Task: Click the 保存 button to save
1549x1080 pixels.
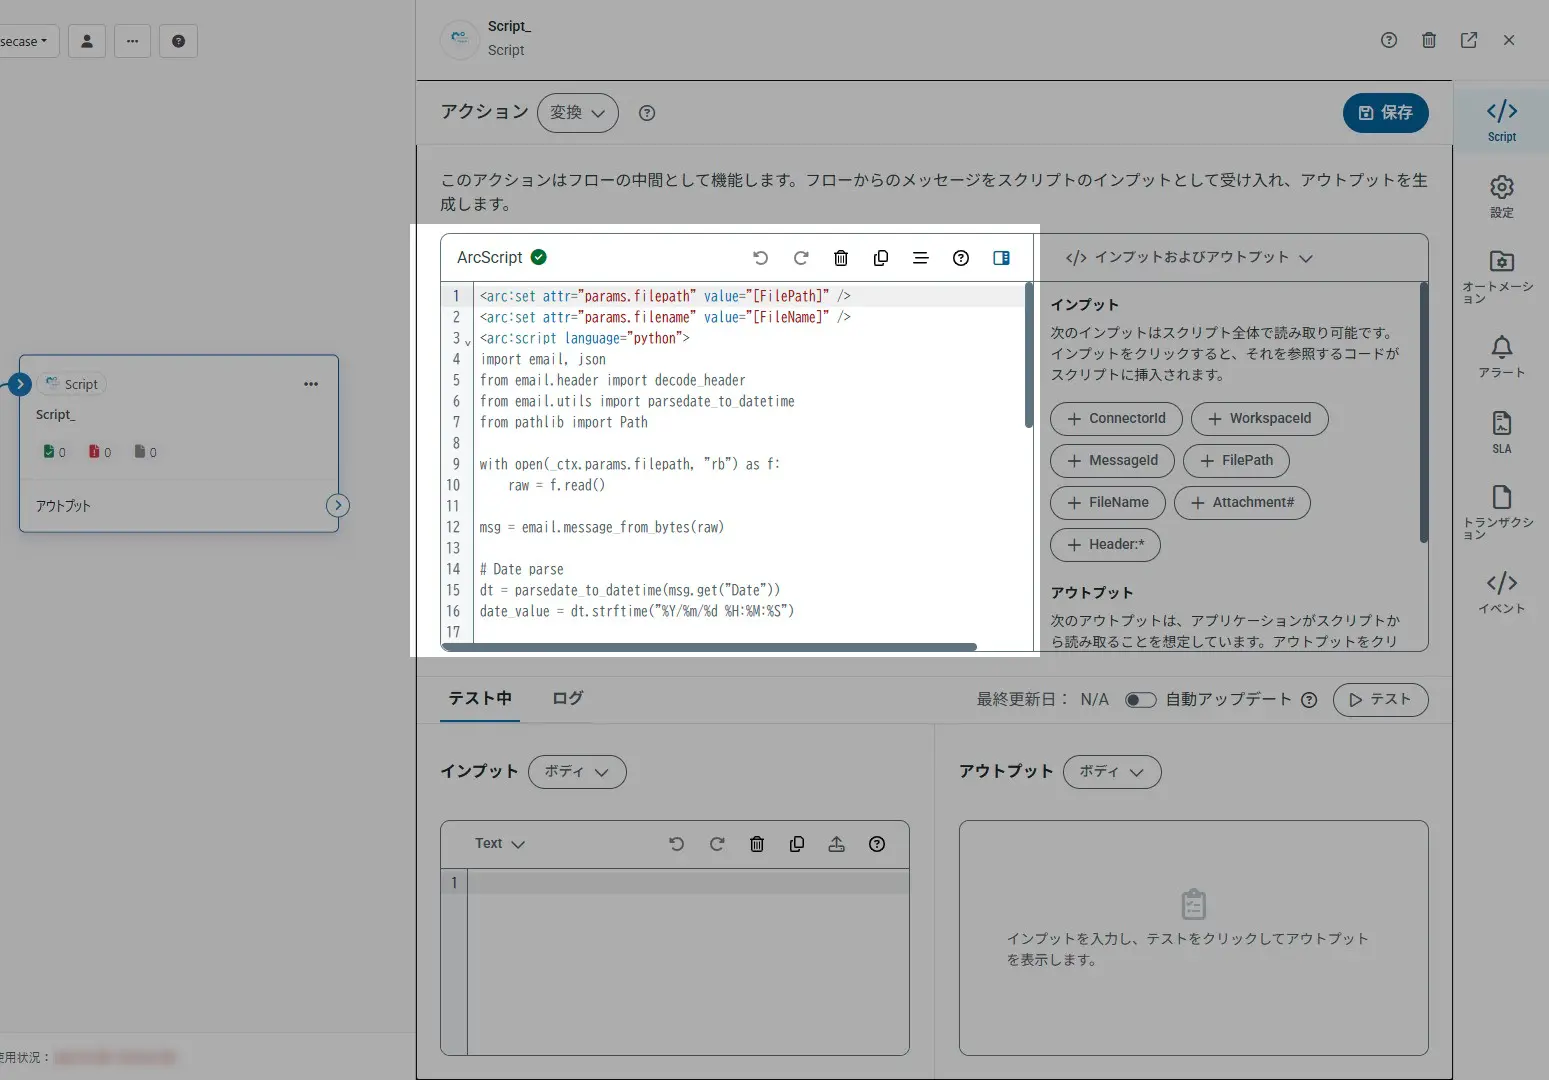Action: [1385, 113]
